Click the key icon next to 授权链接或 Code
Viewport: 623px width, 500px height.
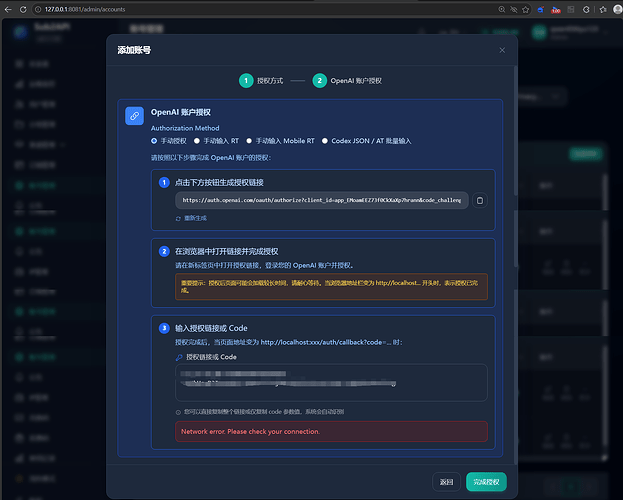[179, 357]
